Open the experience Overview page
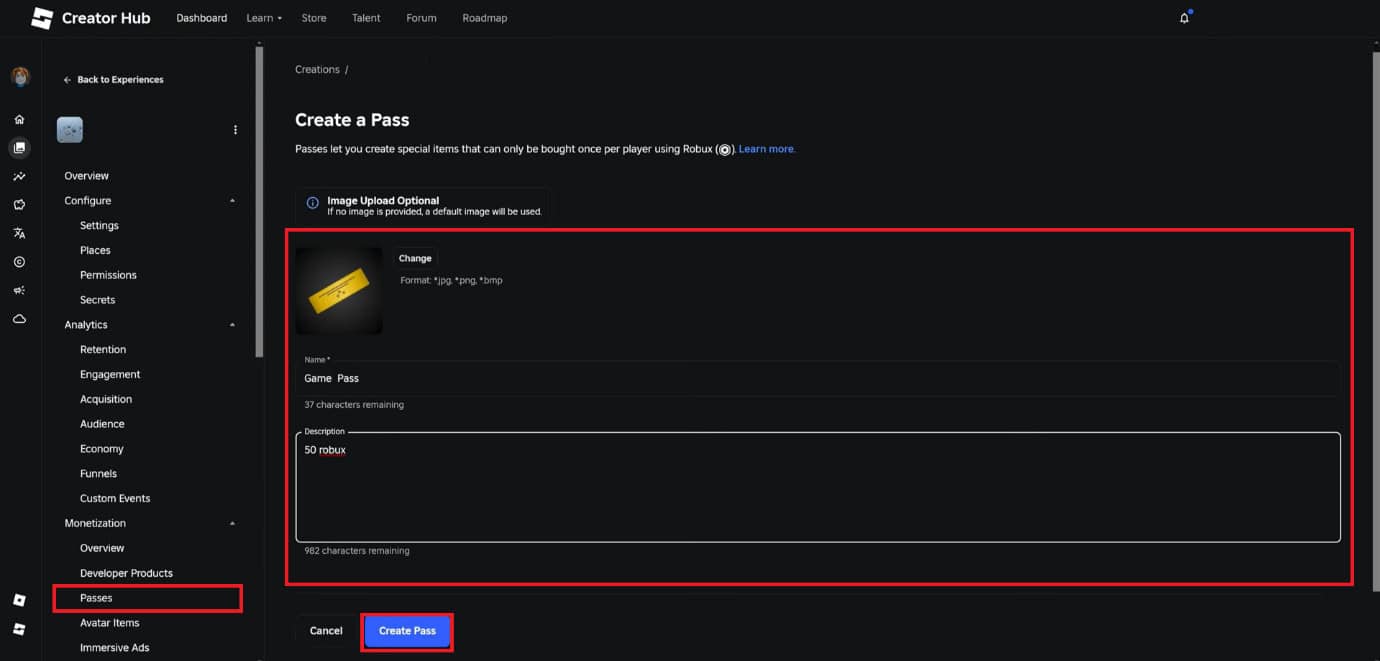This screenshot has height=661, width=1380. [x=87, y=176]
